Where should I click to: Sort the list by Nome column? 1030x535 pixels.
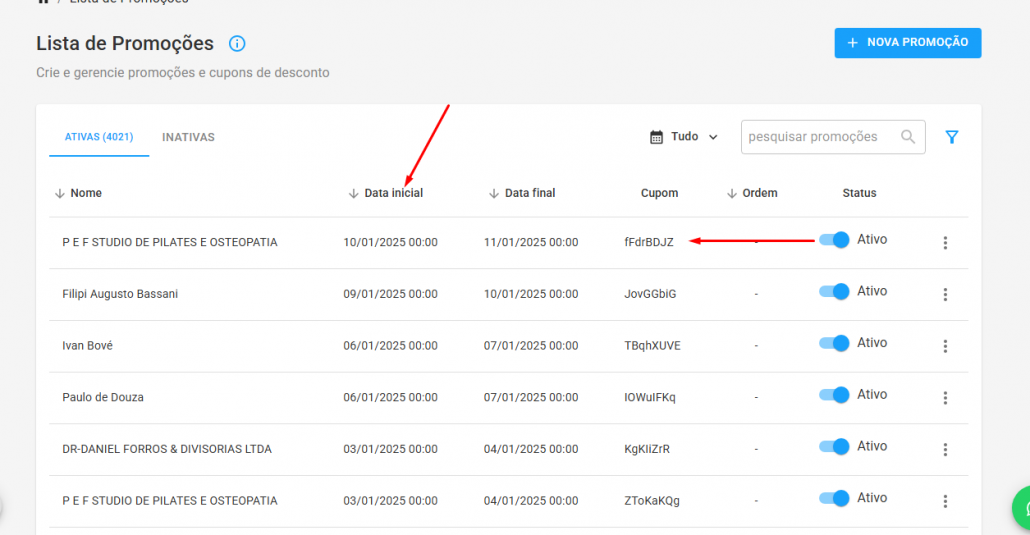point(85,193)
